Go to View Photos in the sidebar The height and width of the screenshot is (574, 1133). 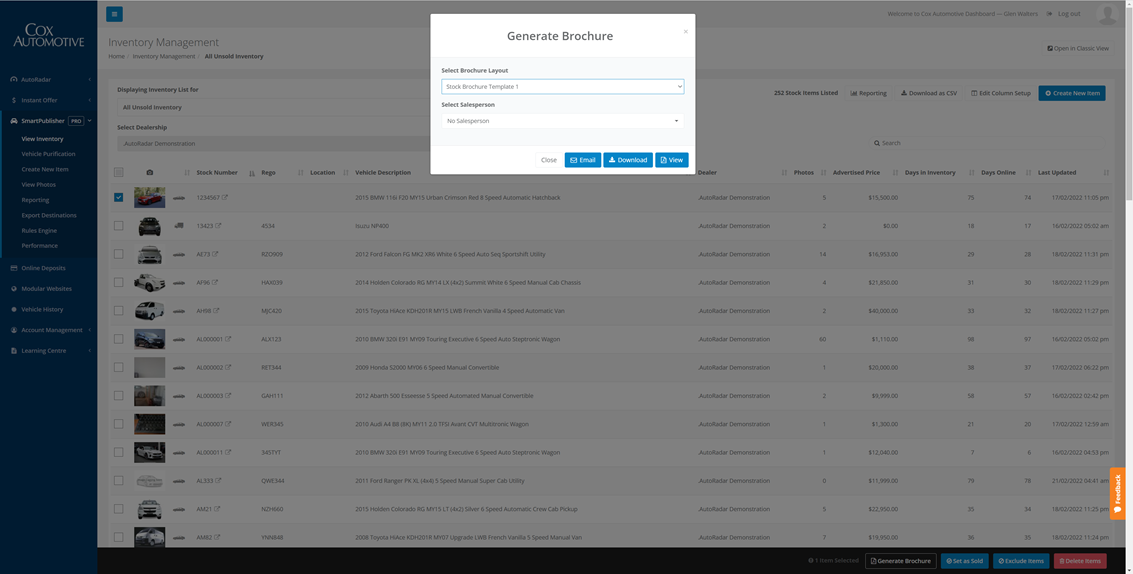click(38, 184)
